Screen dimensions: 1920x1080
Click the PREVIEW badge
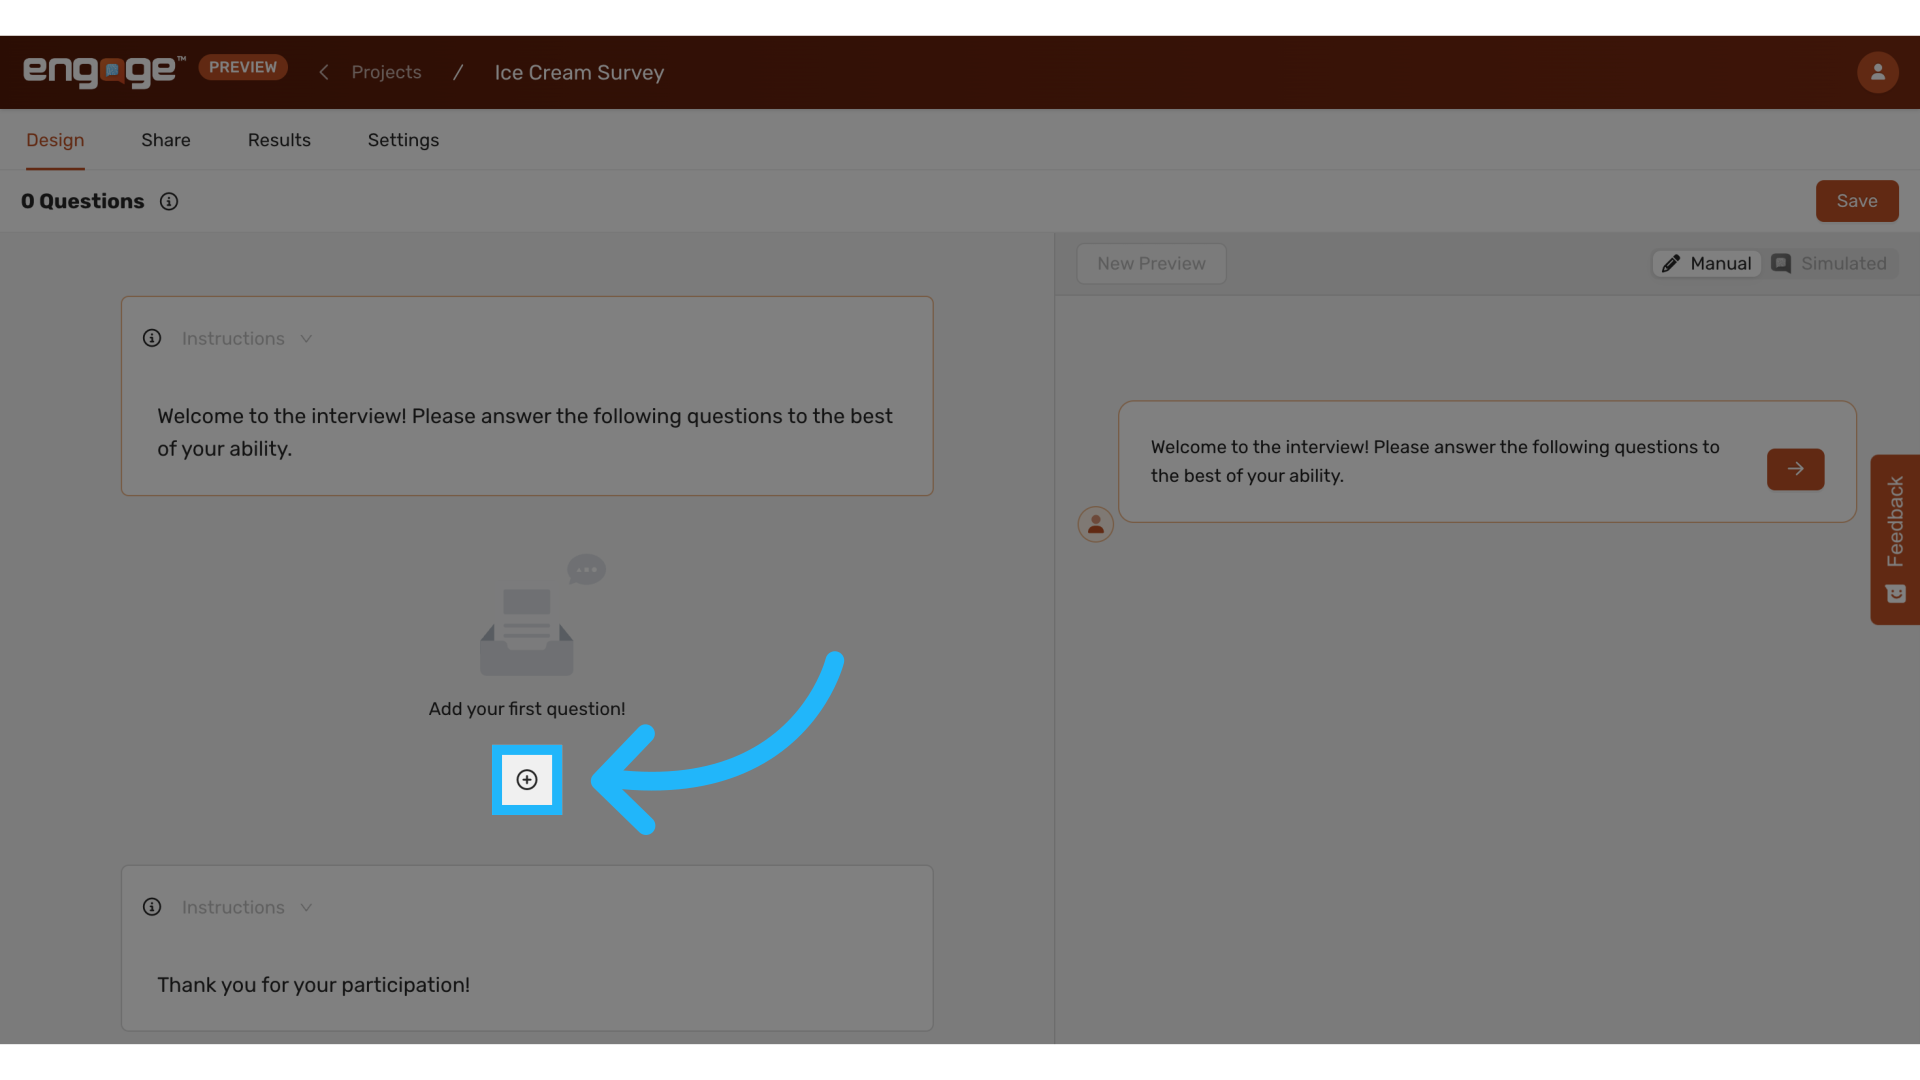point(243,67)
